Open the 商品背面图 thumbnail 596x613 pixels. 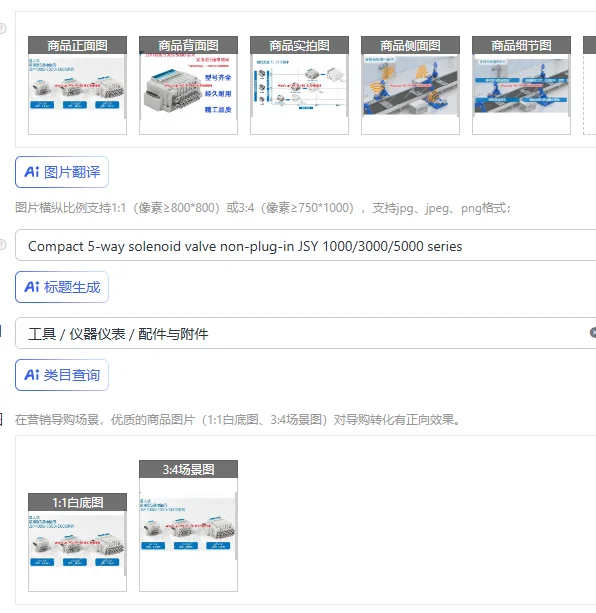click(x=188, y=85)
